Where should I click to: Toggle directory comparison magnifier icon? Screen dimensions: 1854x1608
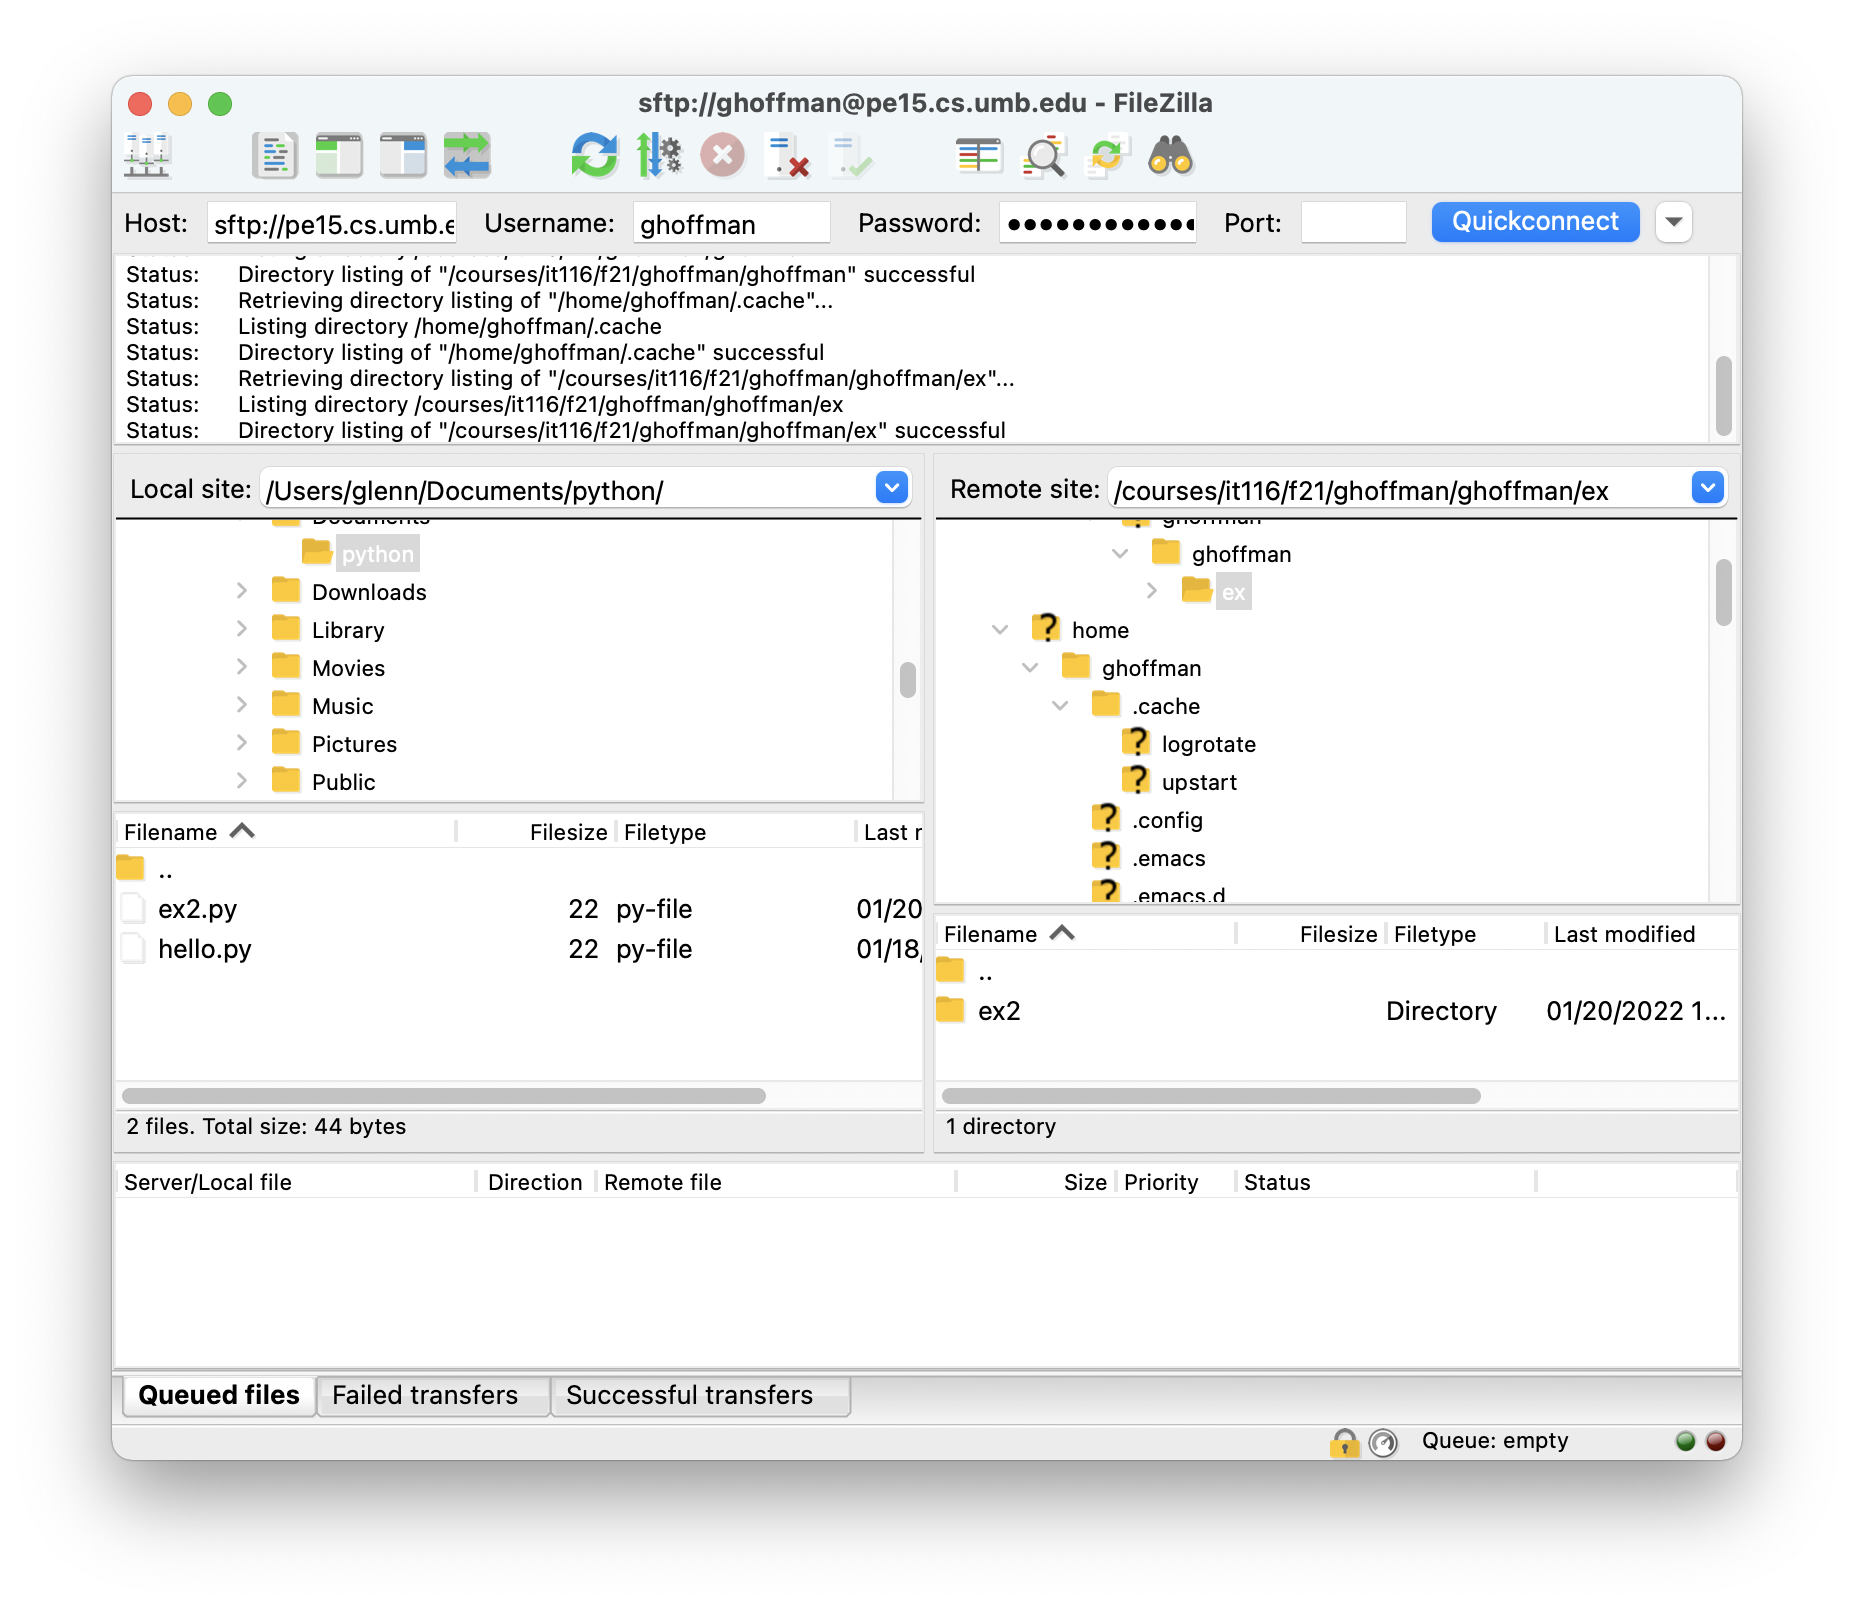tap(1043, 156)
